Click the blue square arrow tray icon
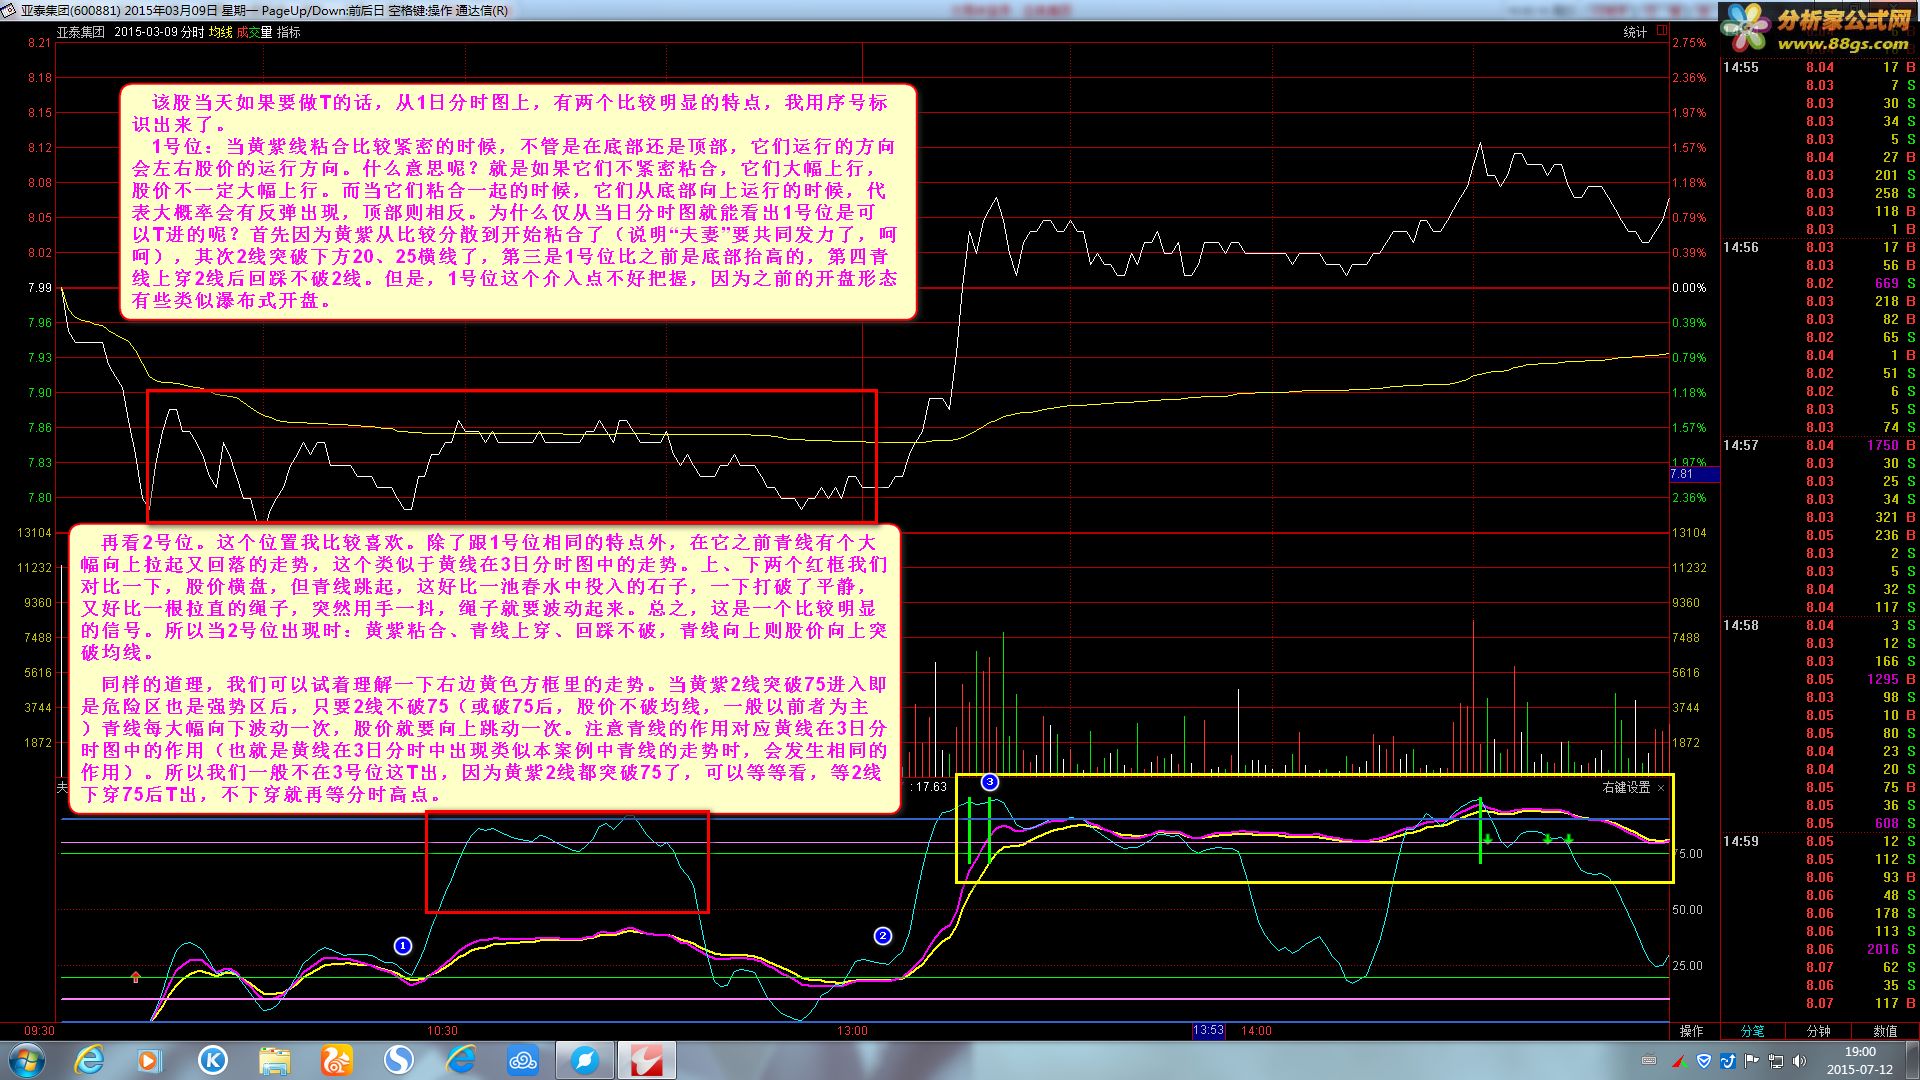 click(x=1728, y=1060)
